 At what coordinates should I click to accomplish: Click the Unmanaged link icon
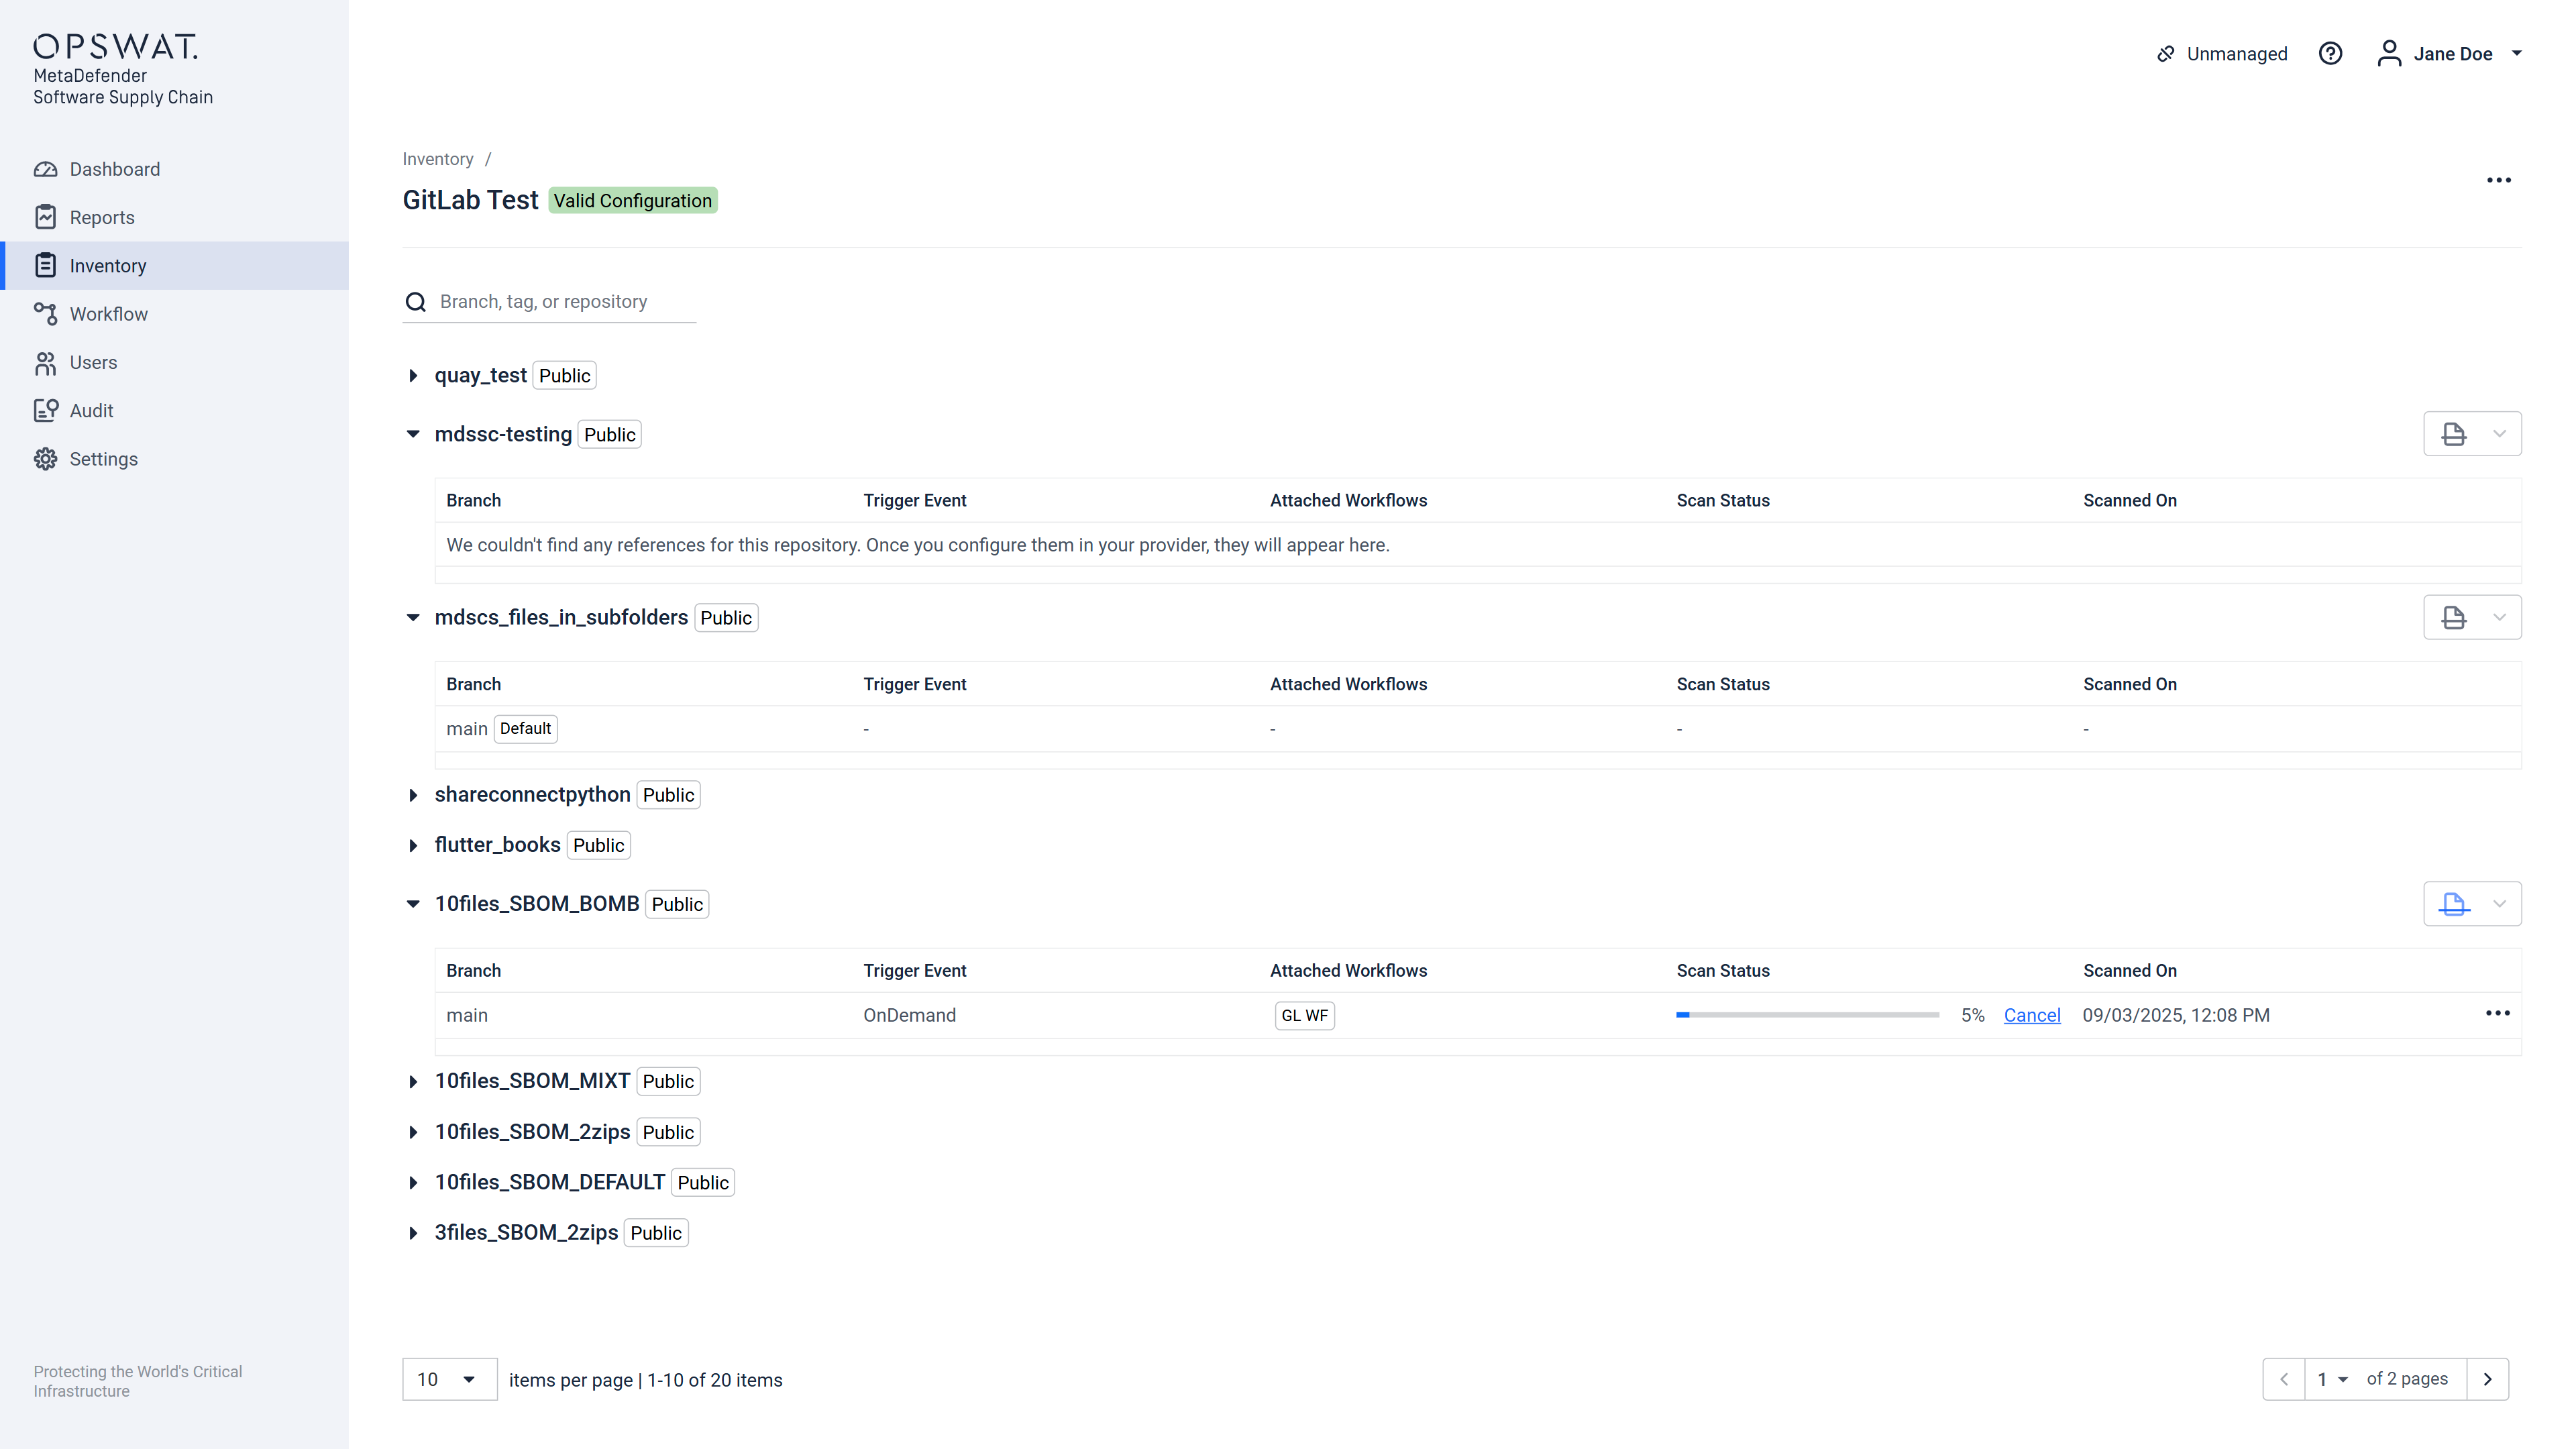pyautogui.click(x=2166, y=54)
